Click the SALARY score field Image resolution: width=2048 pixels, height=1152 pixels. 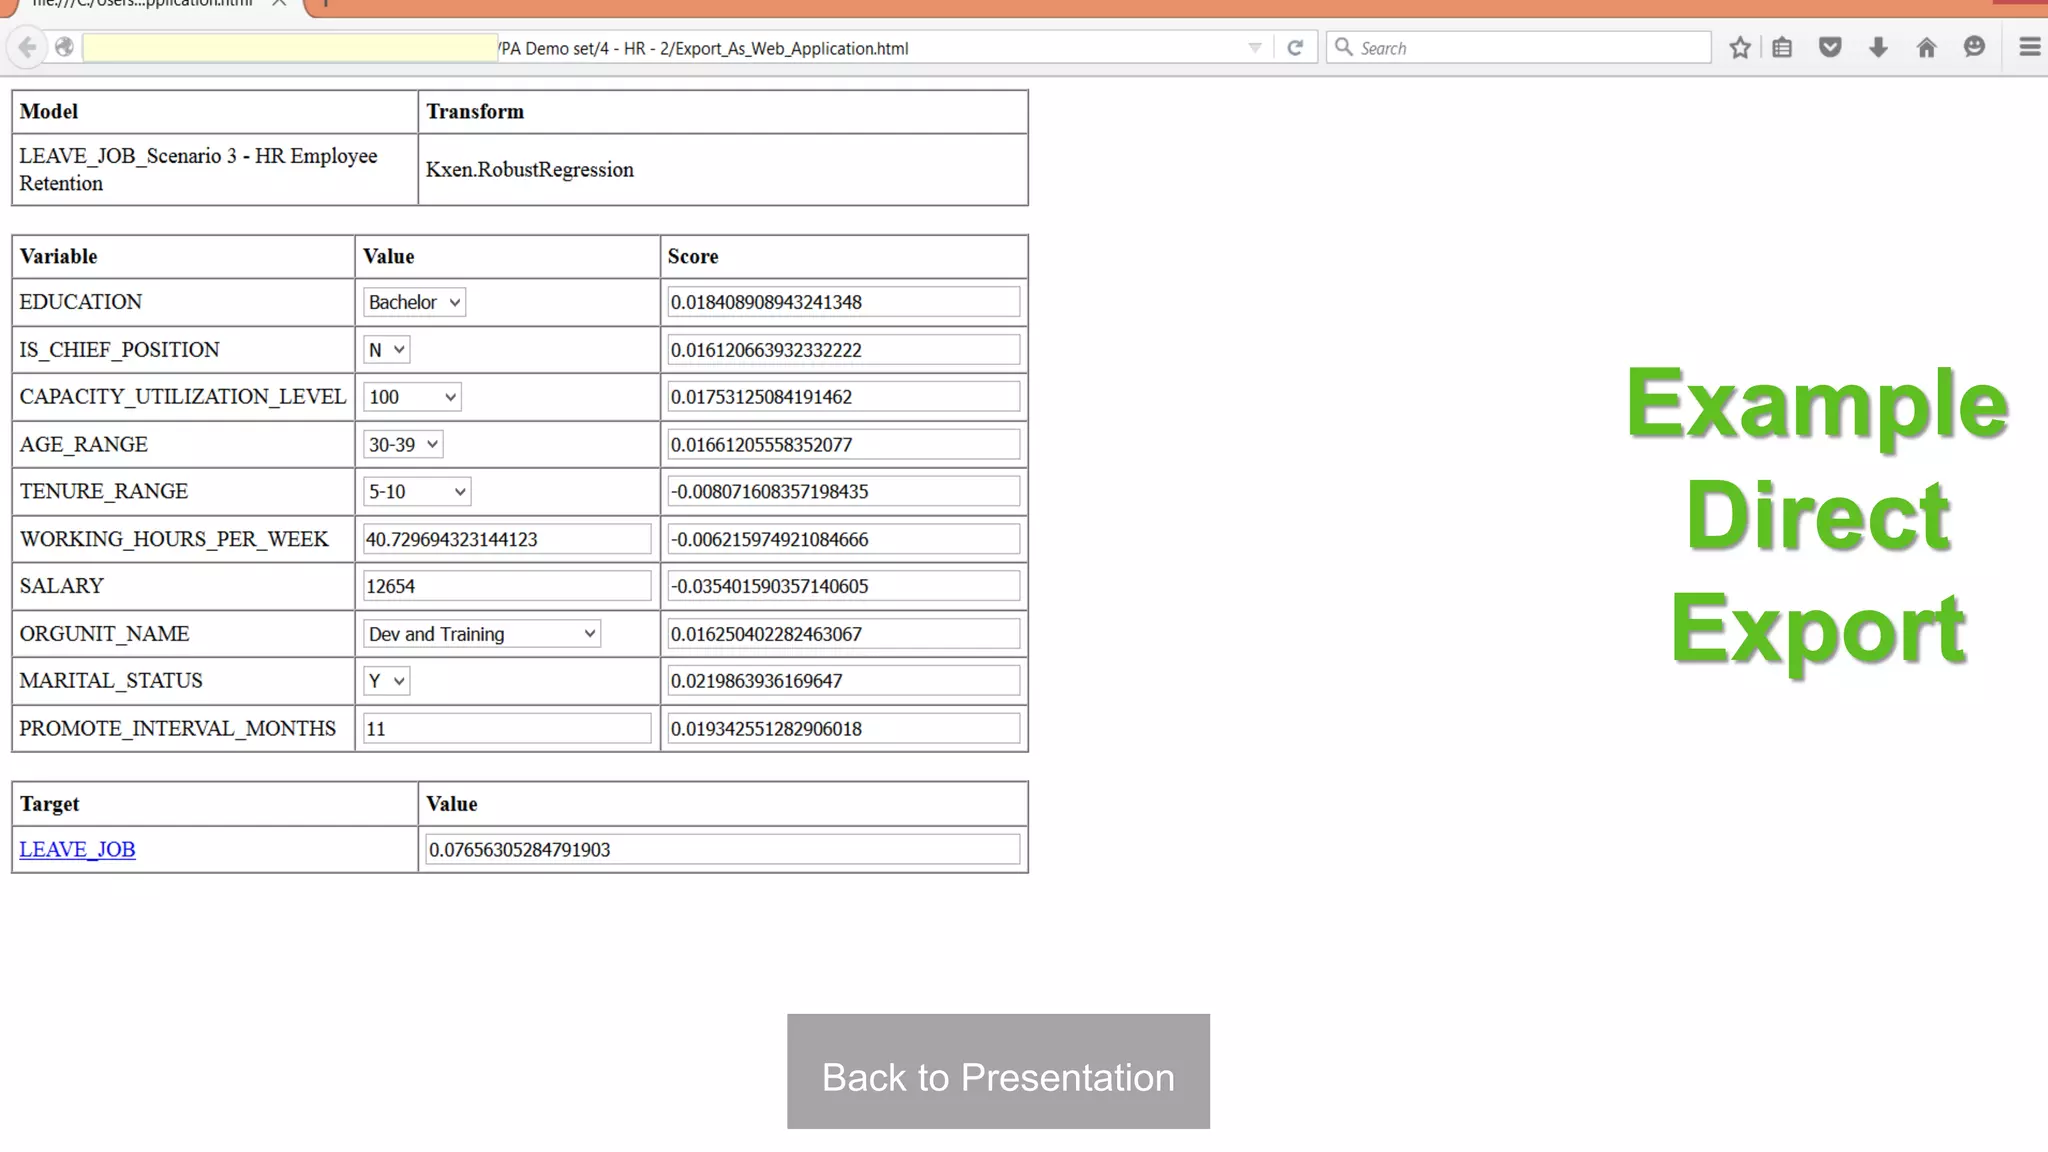pos(844,586)
